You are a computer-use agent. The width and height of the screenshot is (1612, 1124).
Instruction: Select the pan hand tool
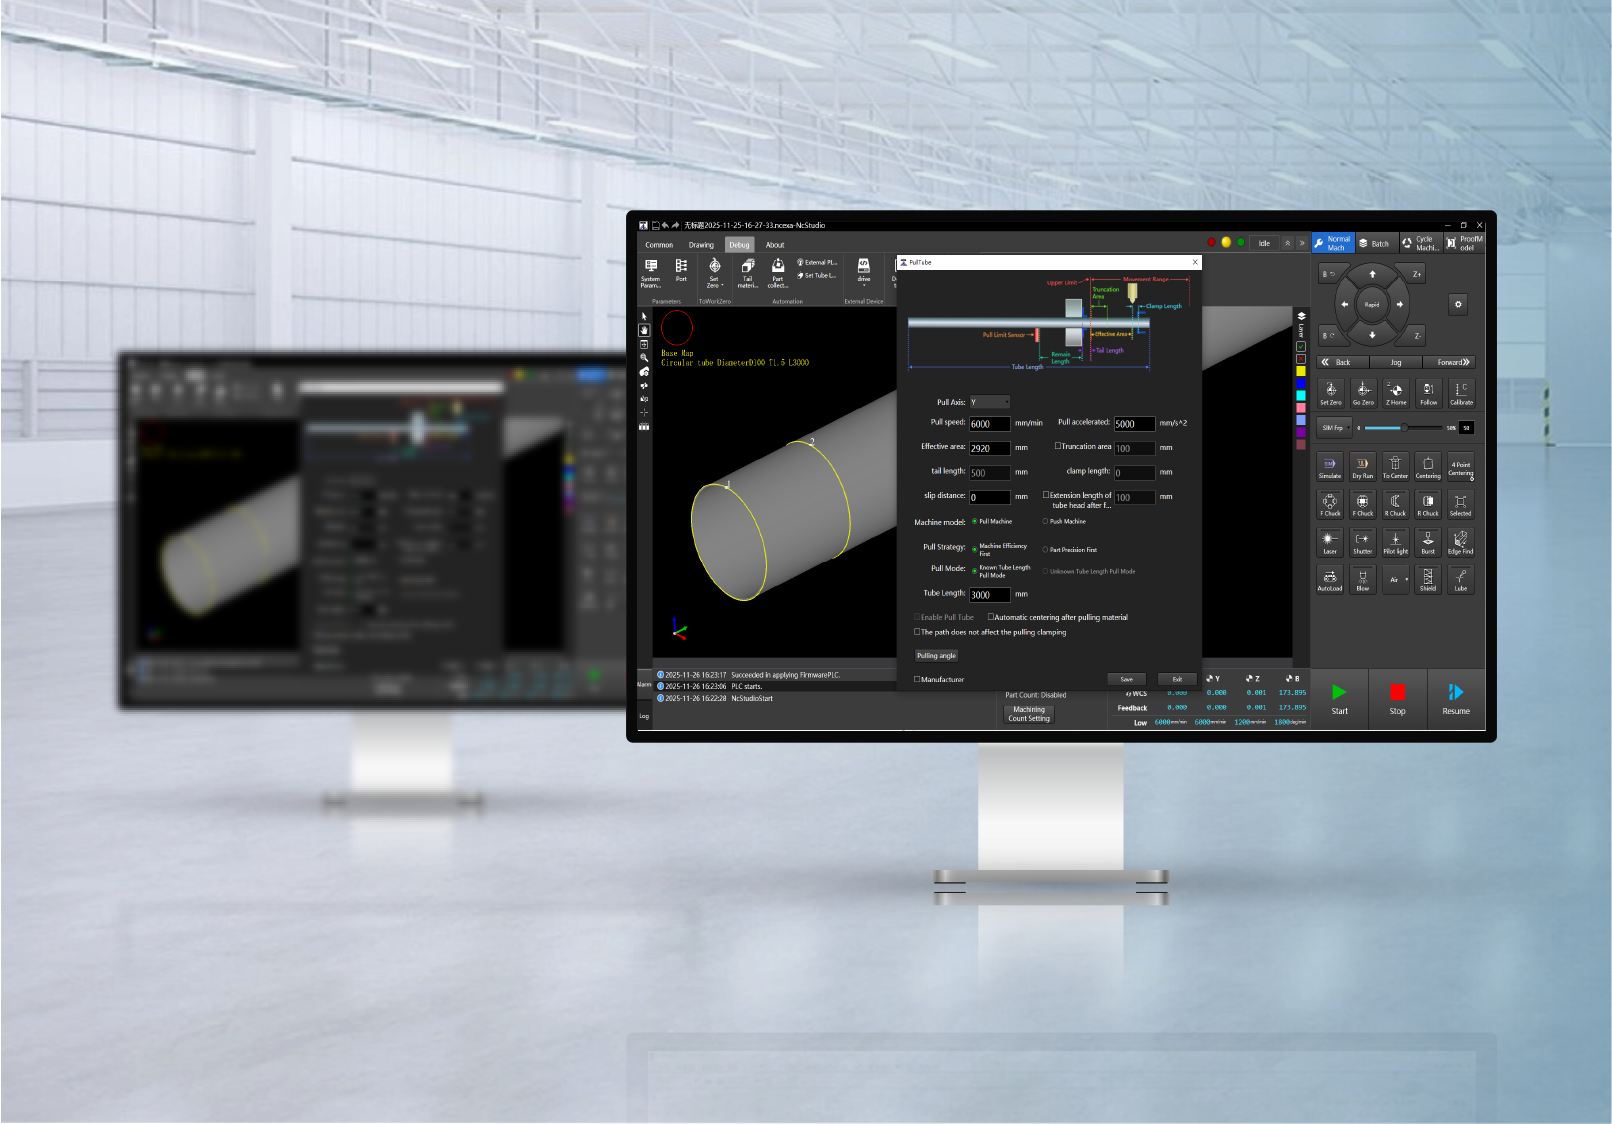pos(644,330)
